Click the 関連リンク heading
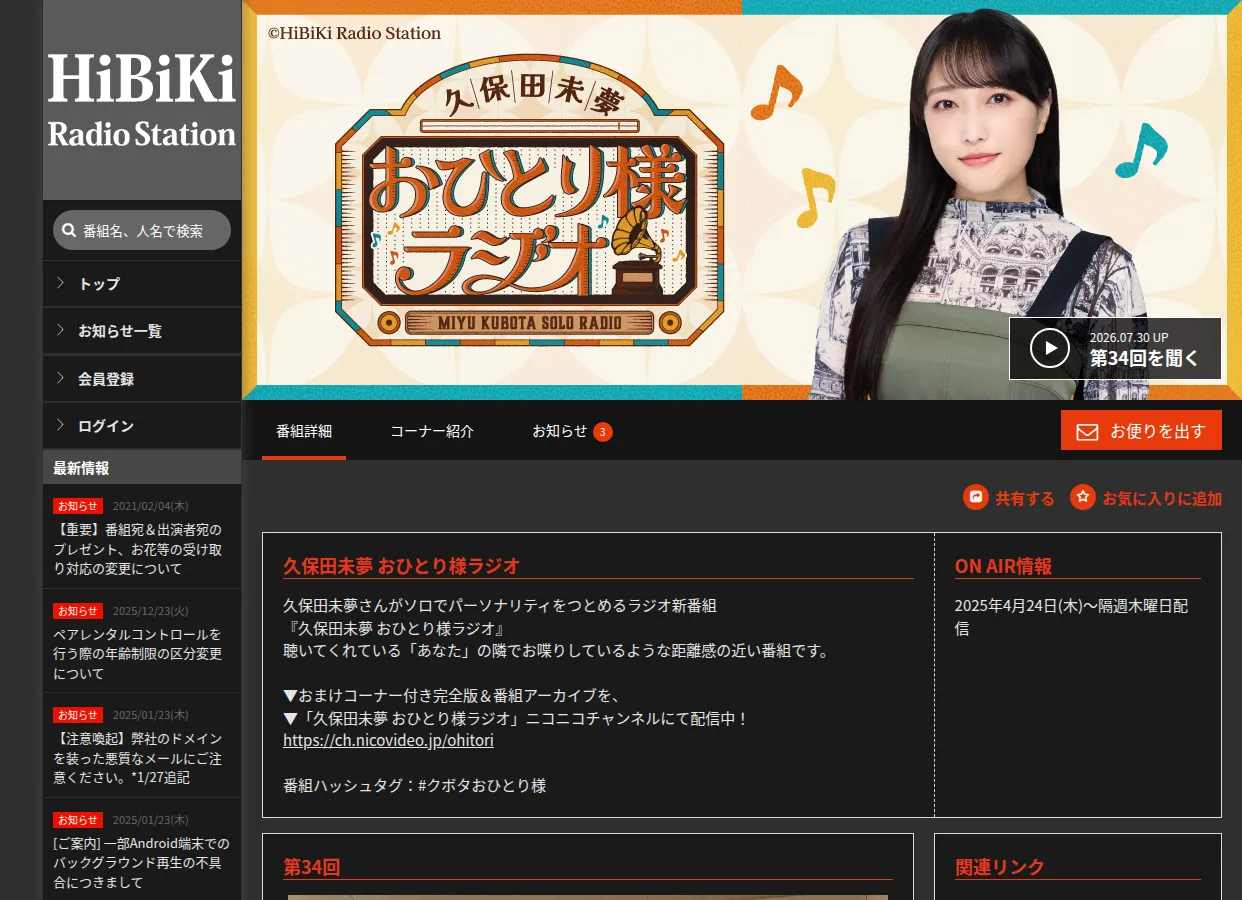This screenshot has width=1242, height=900. (999, 867)
